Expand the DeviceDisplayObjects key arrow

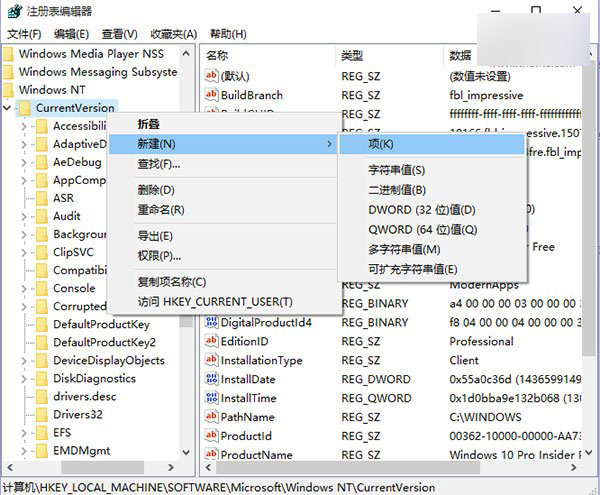tap(27, 361)
